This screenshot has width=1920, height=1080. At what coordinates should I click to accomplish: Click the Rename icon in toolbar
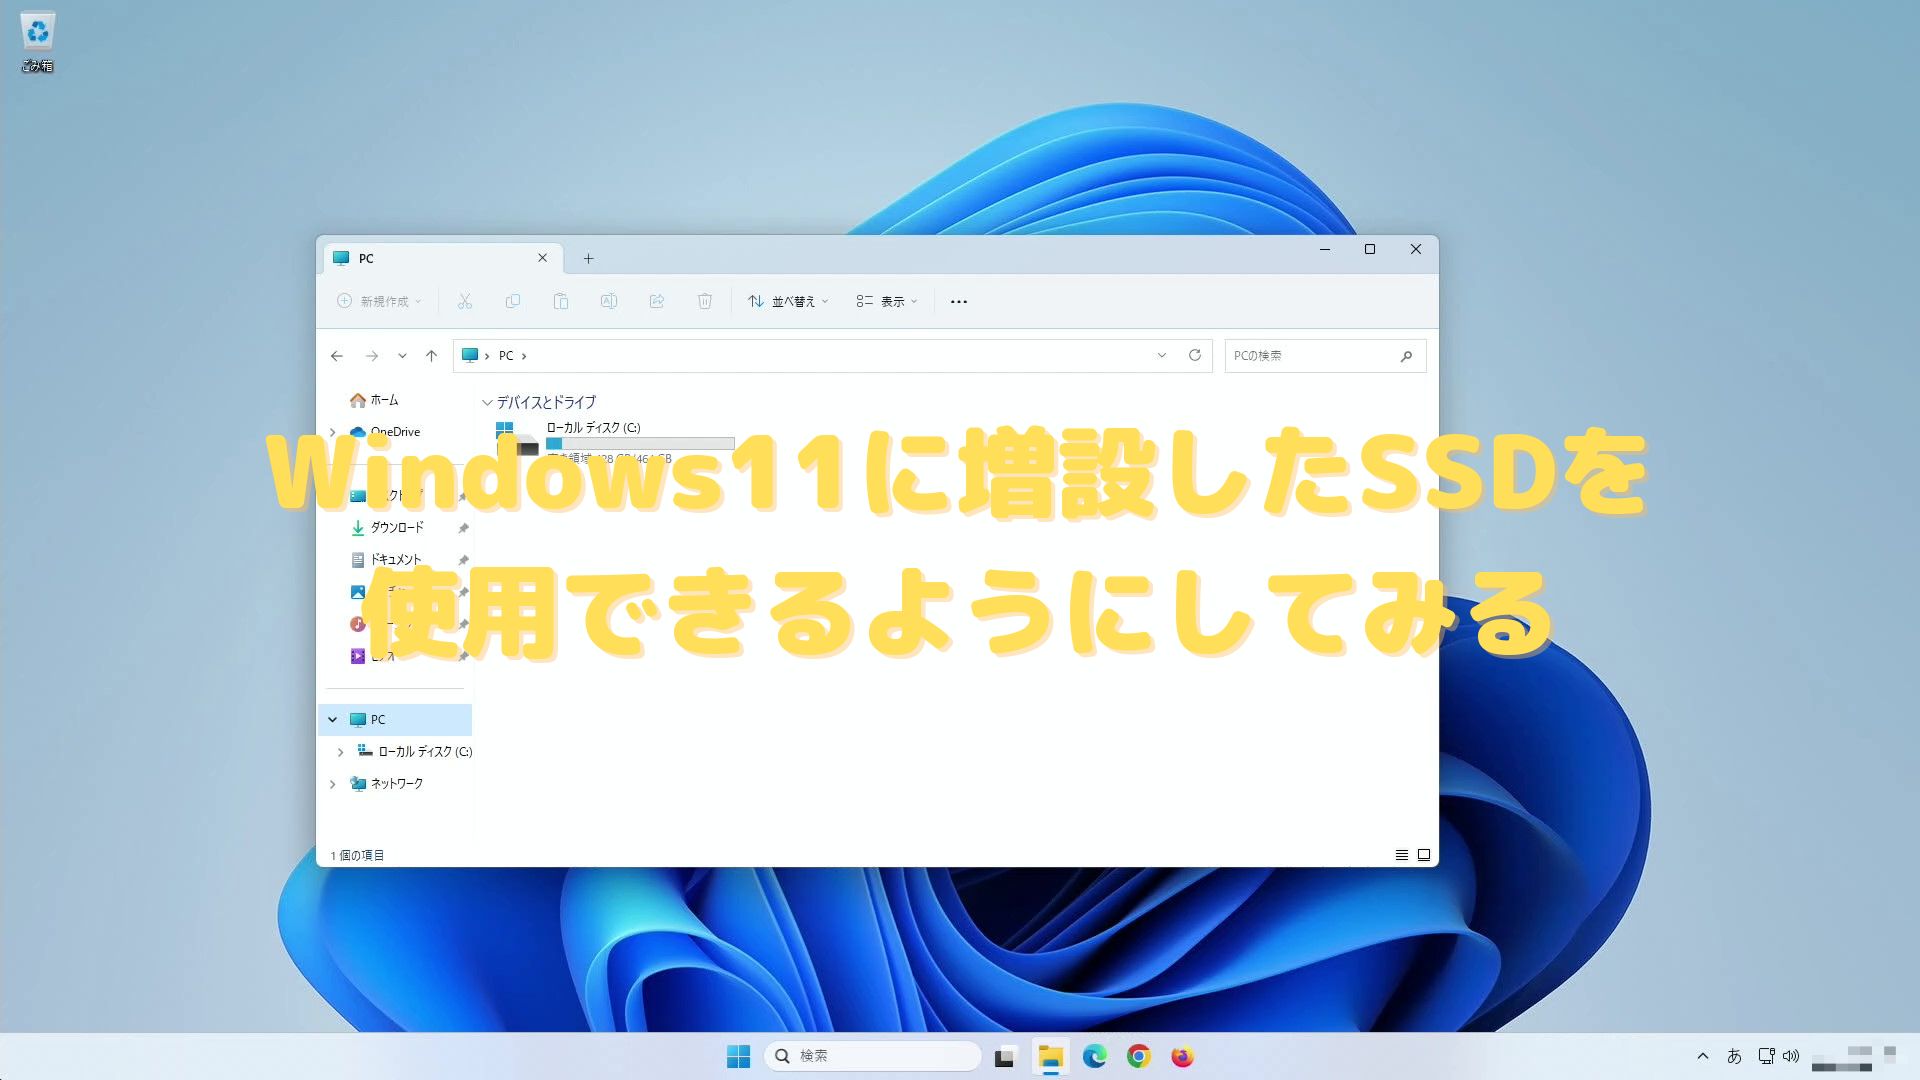coord(608,301)
